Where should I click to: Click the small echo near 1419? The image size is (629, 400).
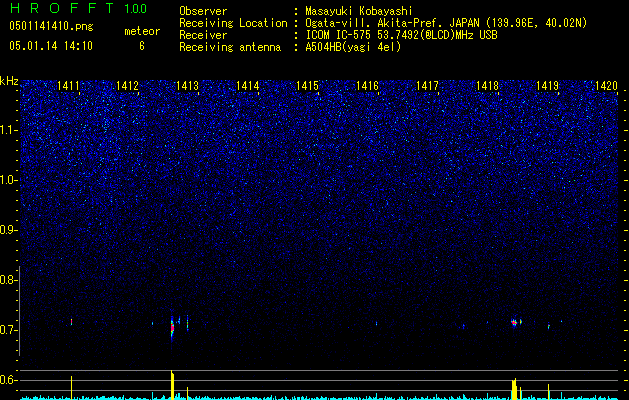pyautogui.click(x=548, y=327)
